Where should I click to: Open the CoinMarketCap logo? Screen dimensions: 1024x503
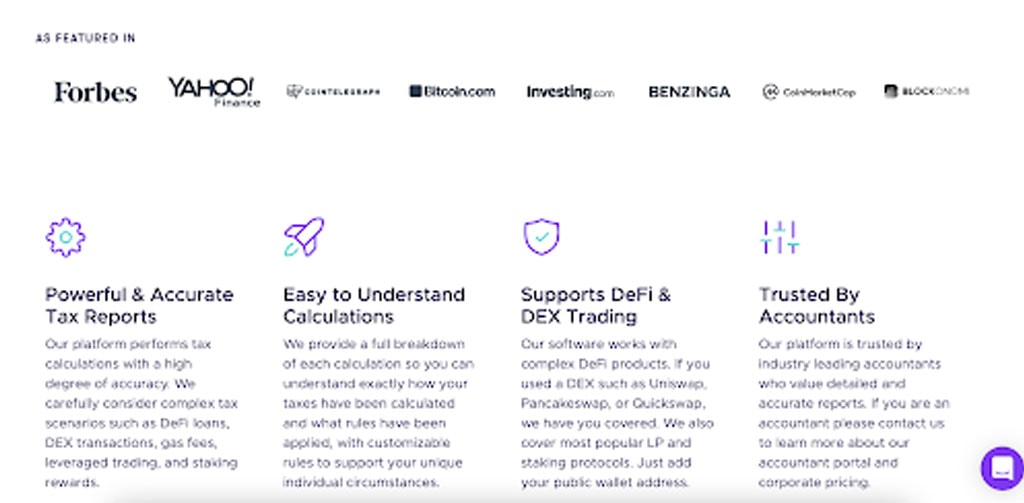[x=808, y=92]
